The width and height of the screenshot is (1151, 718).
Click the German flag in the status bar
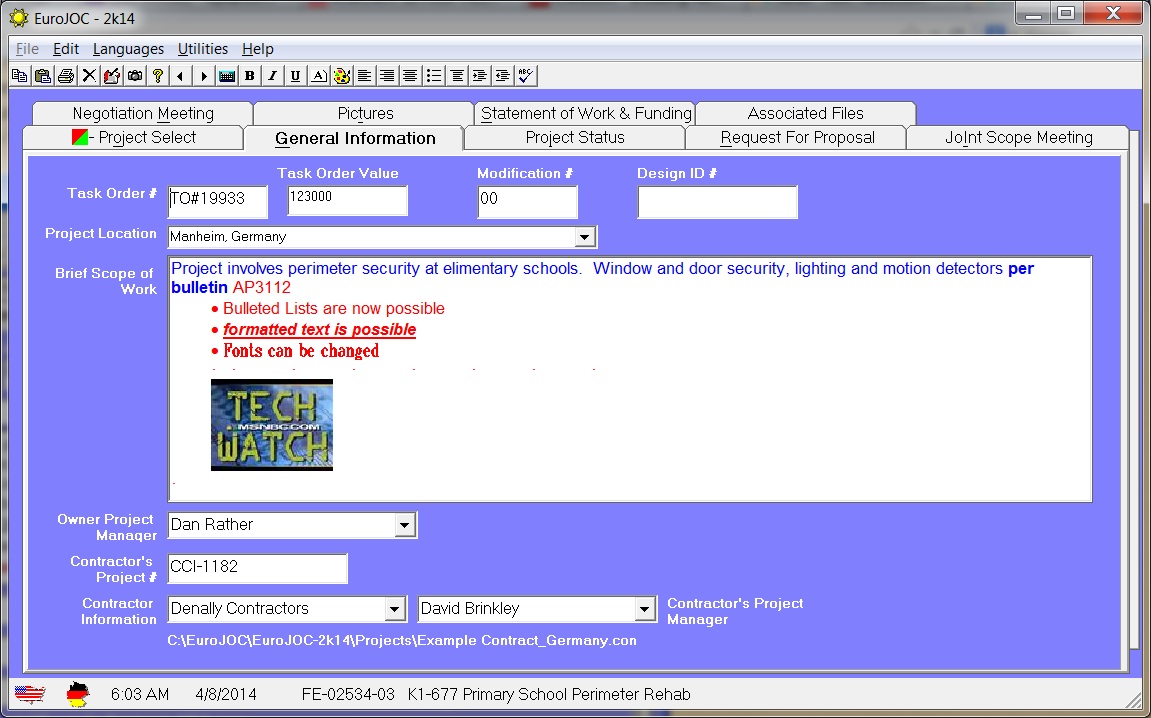(x=78, y=694)
